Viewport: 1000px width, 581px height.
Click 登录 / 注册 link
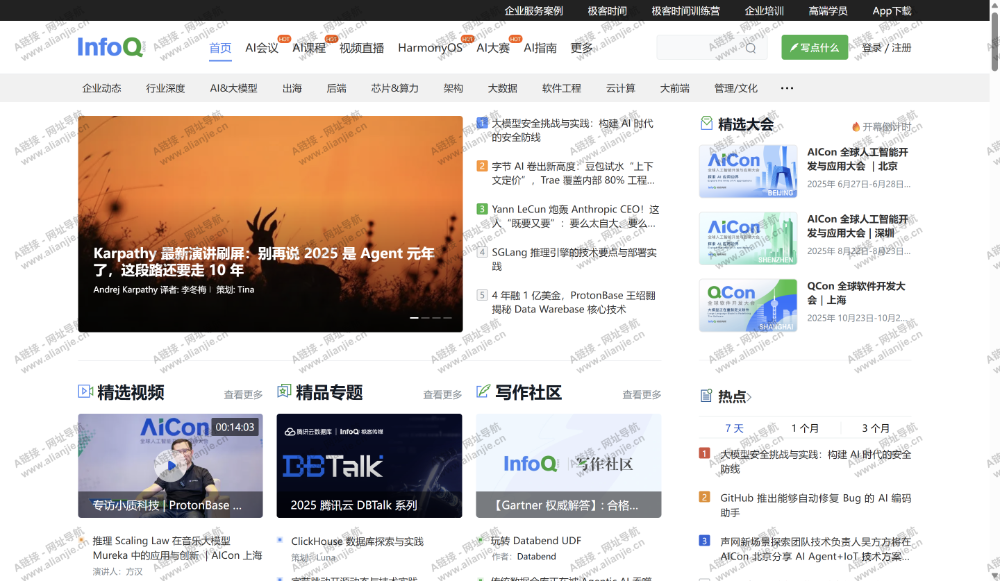click(x=886, y=48)
